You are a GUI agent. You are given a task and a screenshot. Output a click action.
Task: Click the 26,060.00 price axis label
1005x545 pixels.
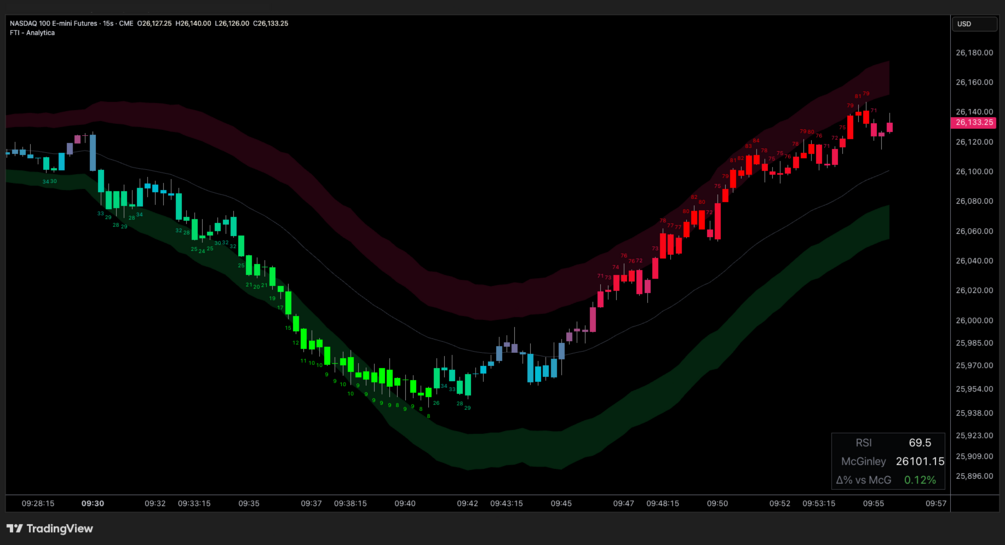coord(974,231)
